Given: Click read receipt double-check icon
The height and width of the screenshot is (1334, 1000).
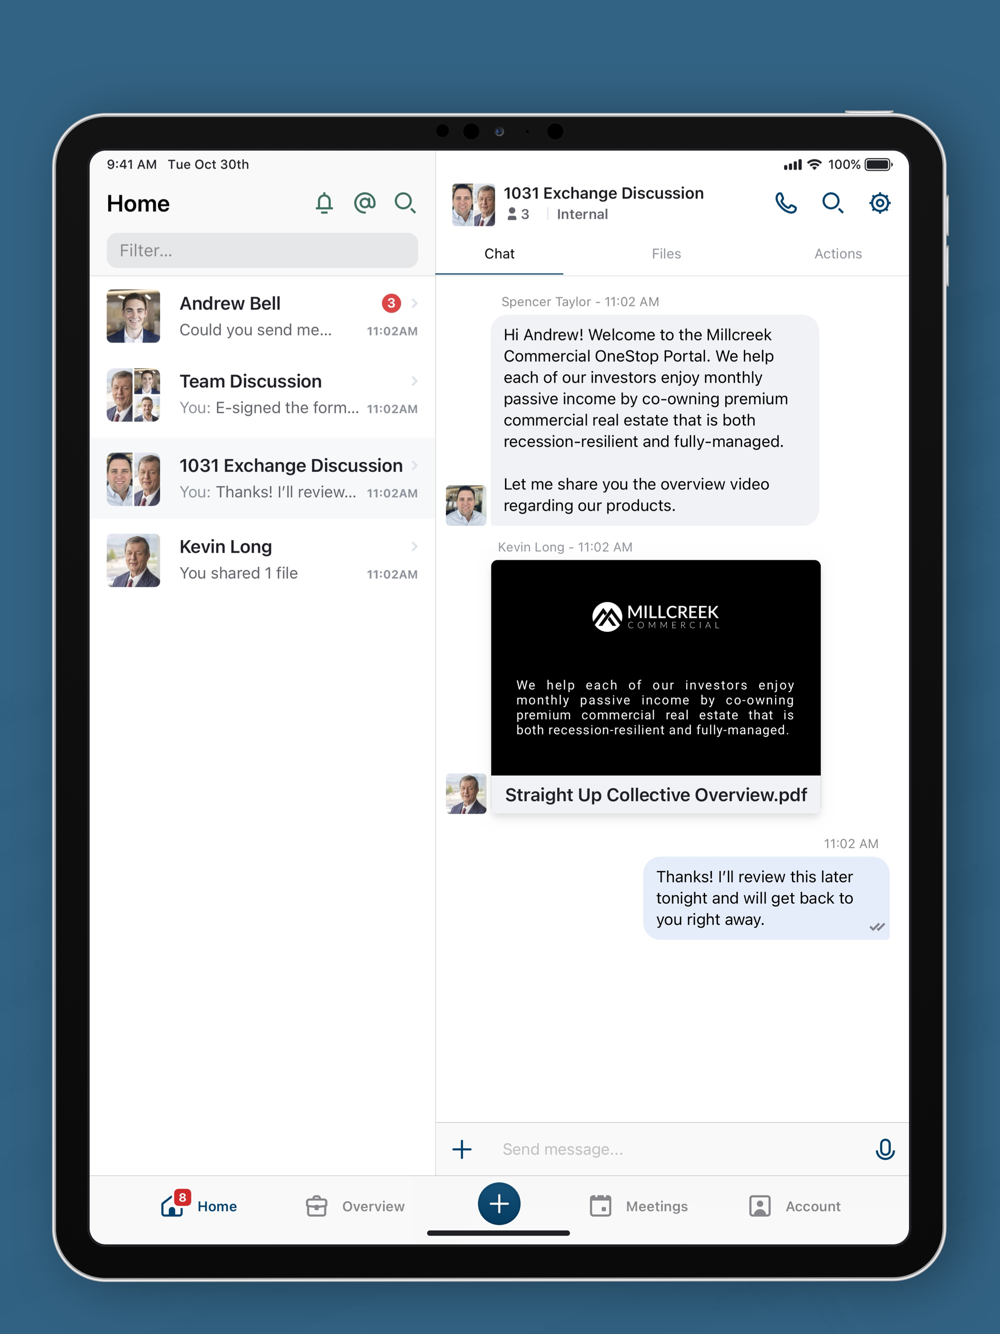Looking at the screenshot, I should click(x=877, y=927).
